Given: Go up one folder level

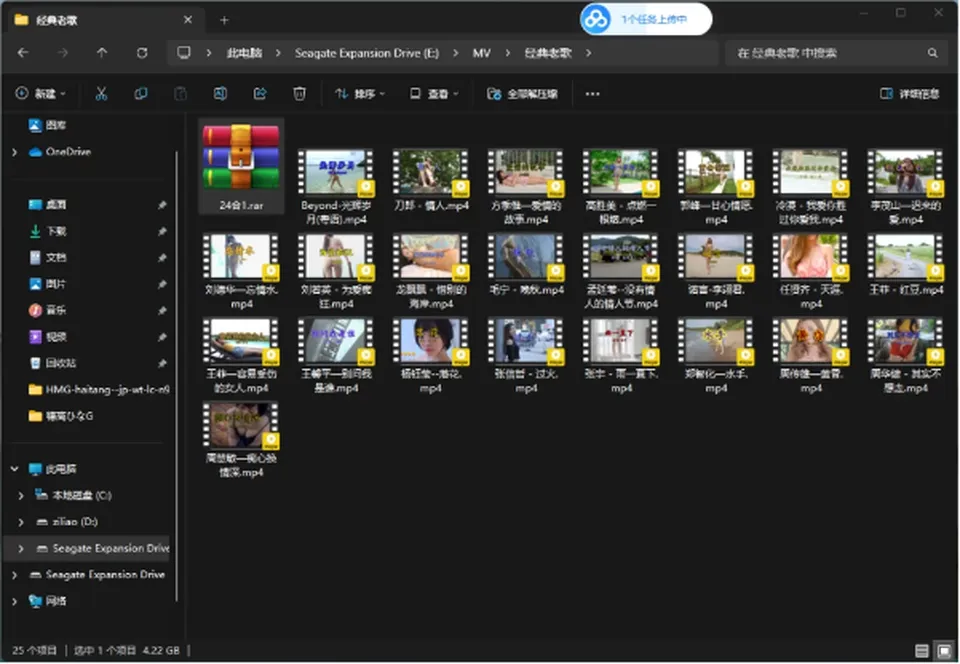Looking at the screenshot, I should pyautogui.click(x=102, y=53).
